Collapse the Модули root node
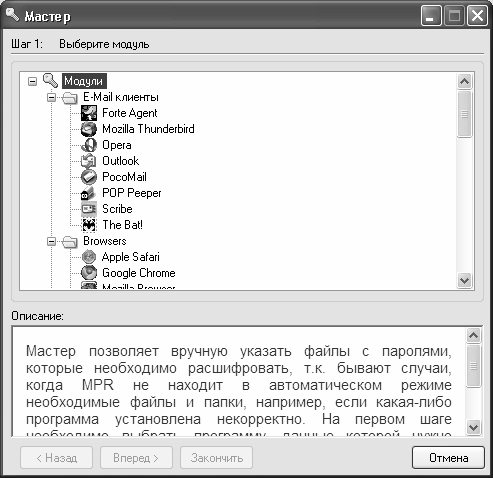This screenshot has height=478, width=493. click(32, 81)
